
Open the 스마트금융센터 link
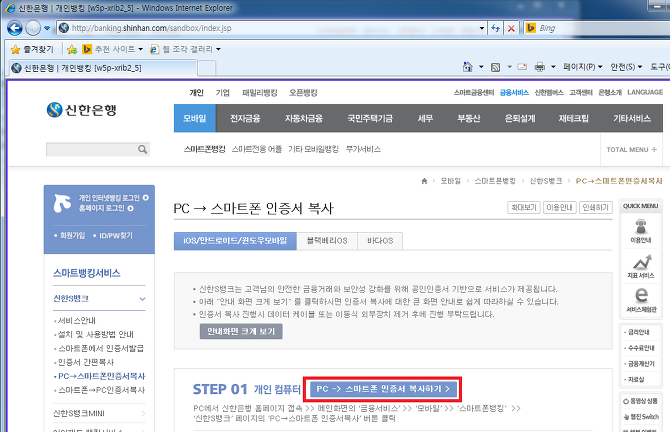pos(474,92)
